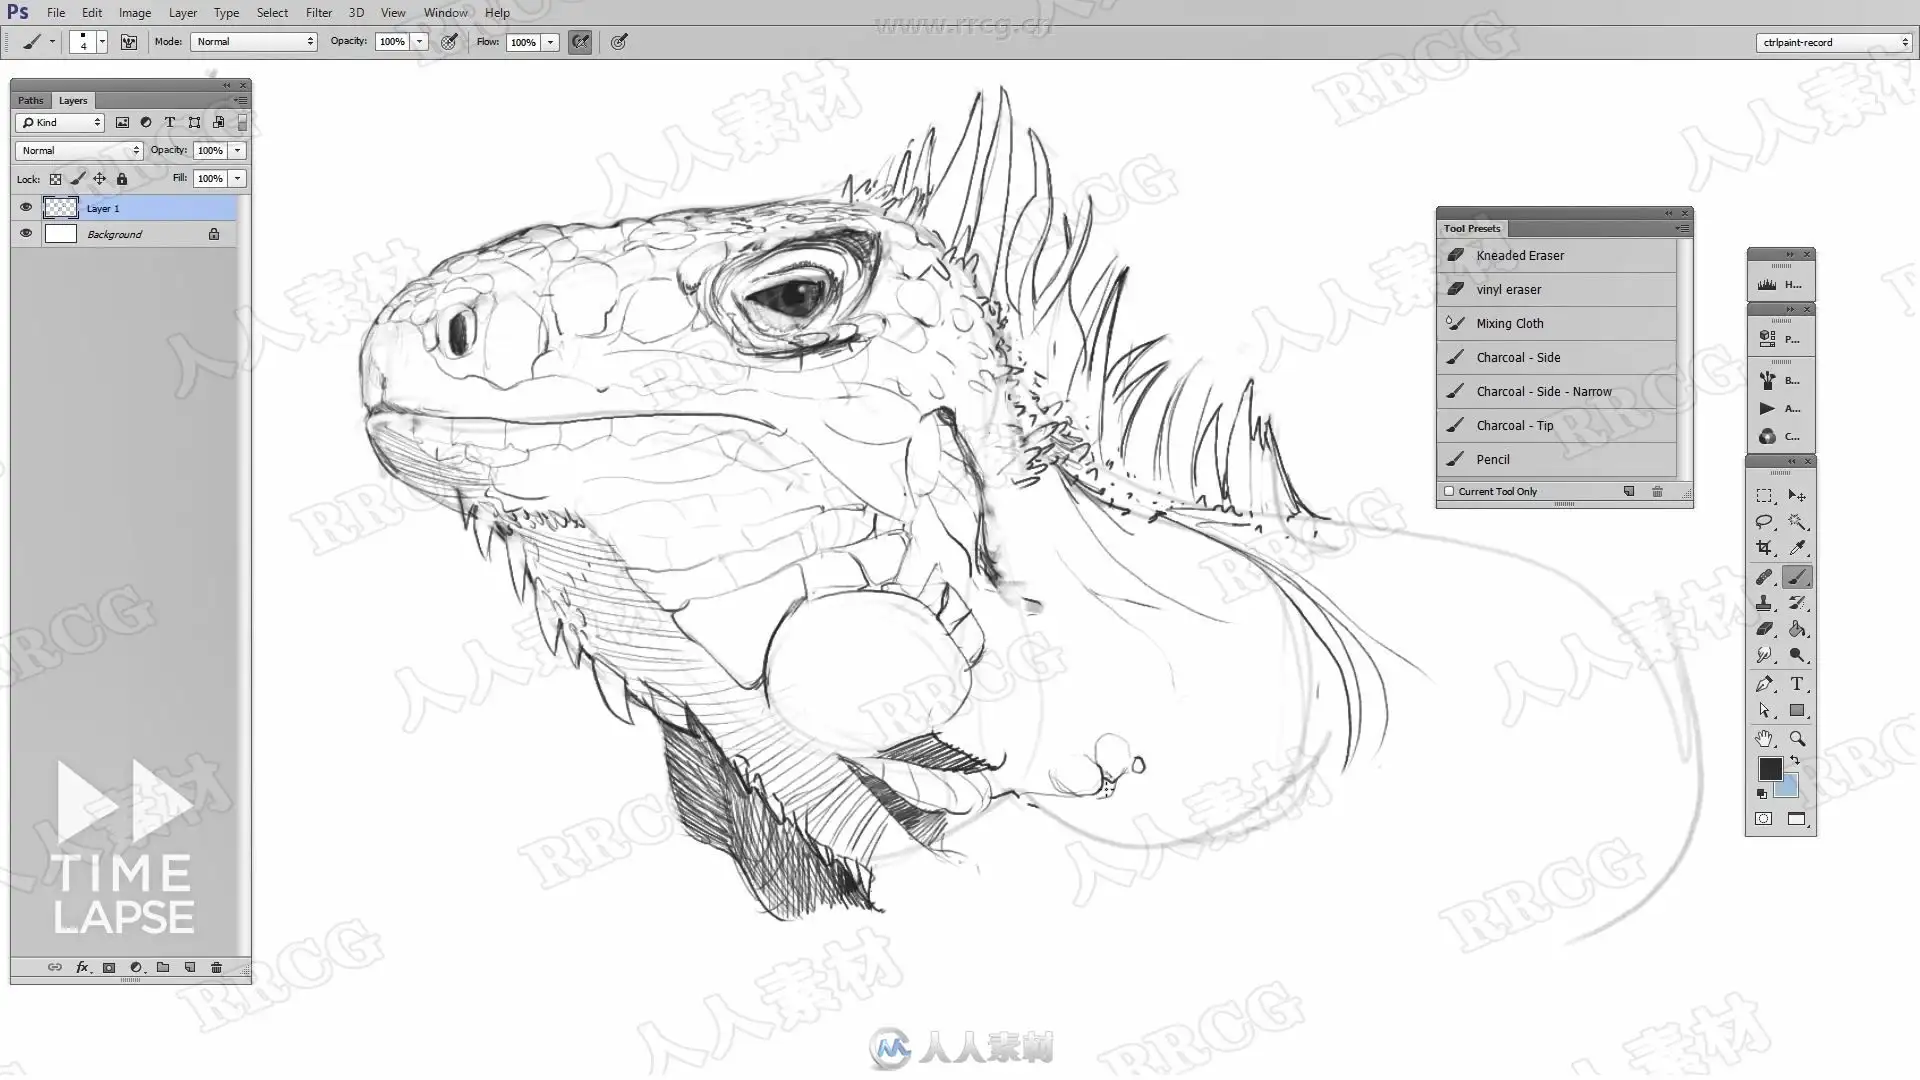Click the foreground color swatch
Image resolution: width=1920 pixels, height=1080 pixels.
pyautogui.click(x=1769, y=768)
